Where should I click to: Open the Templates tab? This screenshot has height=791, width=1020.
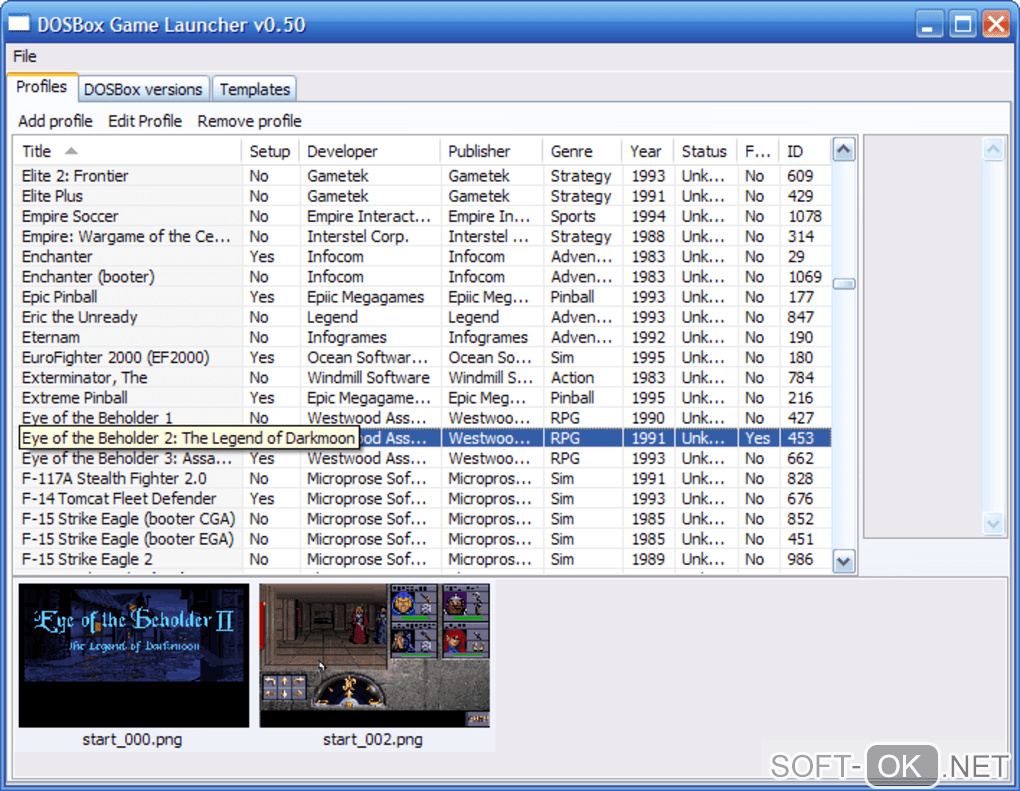(x=254, y=89)
